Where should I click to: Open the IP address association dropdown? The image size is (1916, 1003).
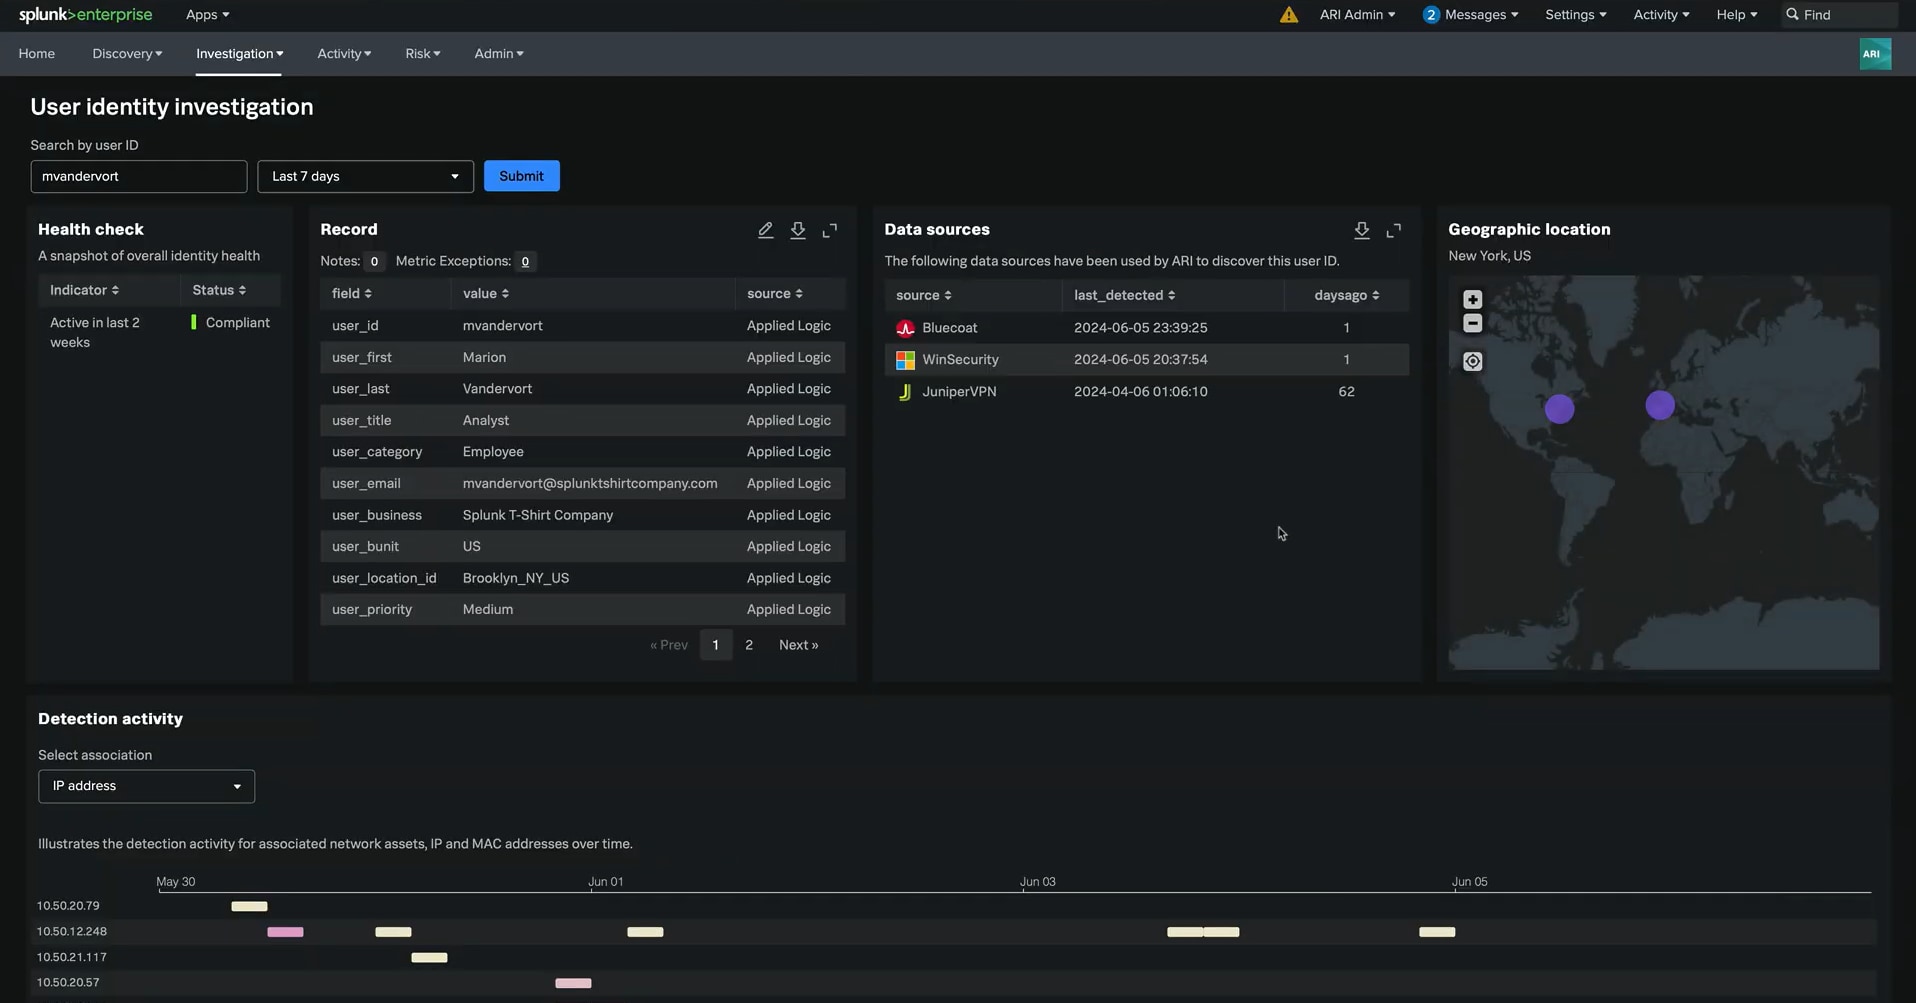(146, 786)
